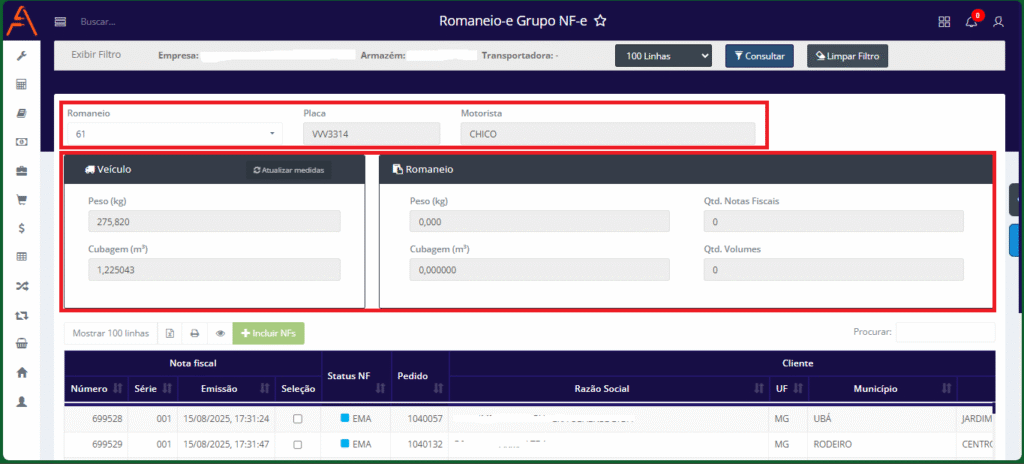This screenshot has width=1024, height=464.
Task: Open the briefcase sidebar module
Action: 21,171
